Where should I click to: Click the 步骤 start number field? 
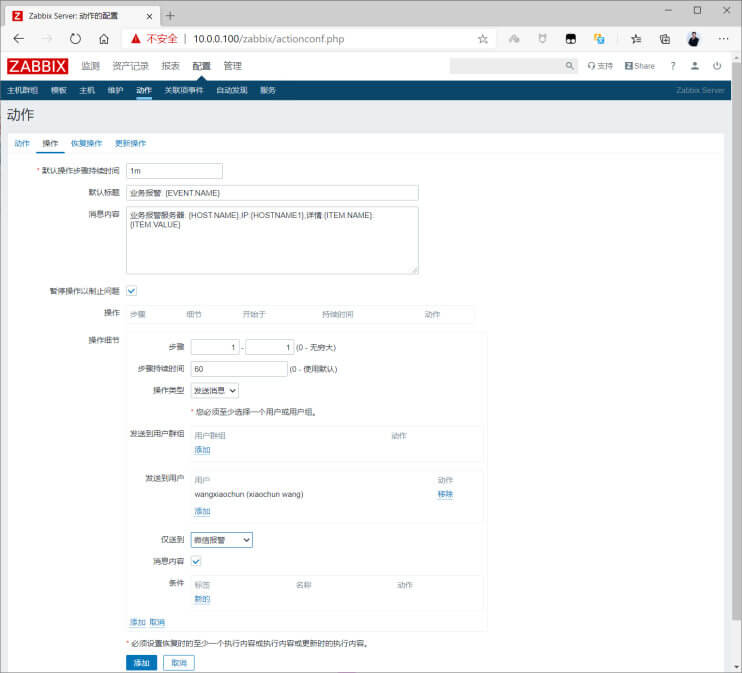215,347
